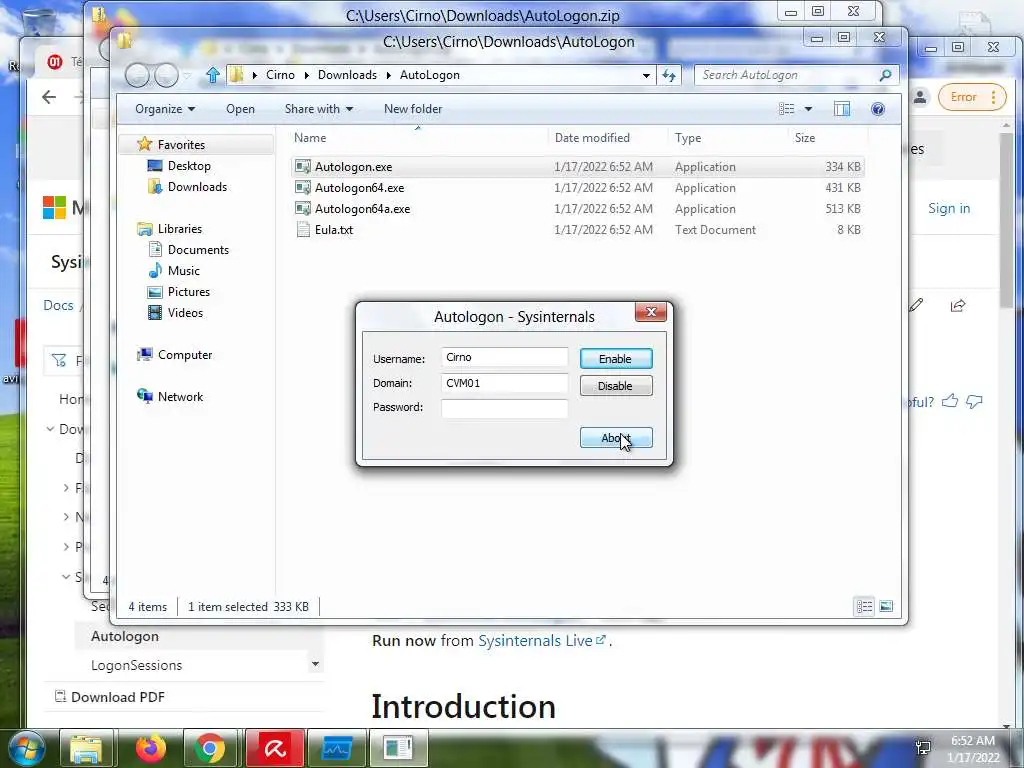Select the Autologon.exe file icon
1024x768 pixels.
pyautogui.click(x=302, y=167)
